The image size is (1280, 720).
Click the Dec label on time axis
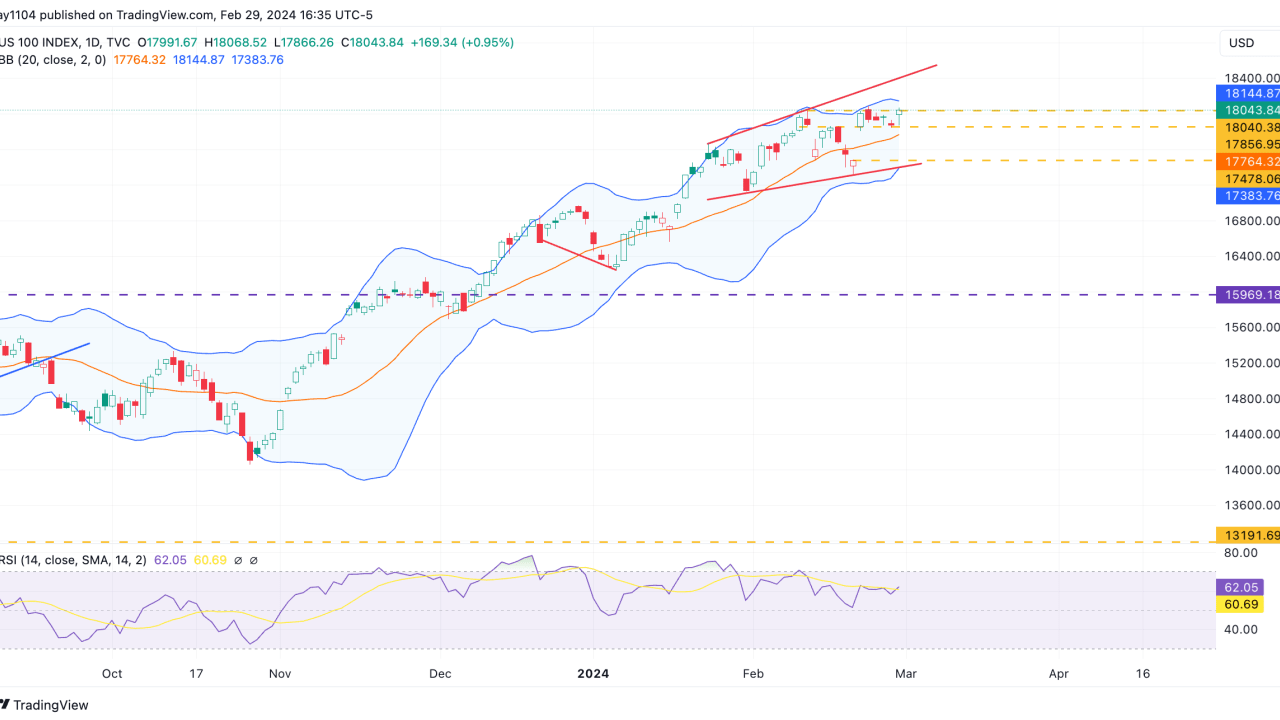click(439, 673)
